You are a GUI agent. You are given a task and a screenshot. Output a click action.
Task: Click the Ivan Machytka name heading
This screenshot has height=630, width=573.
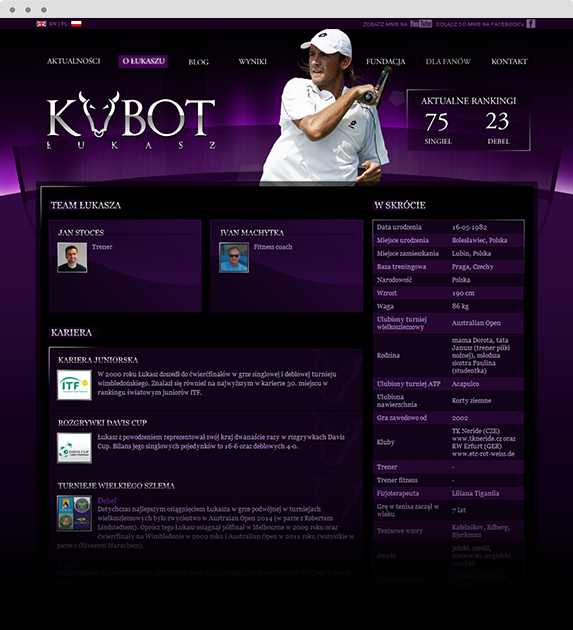[x=252, y=233]
